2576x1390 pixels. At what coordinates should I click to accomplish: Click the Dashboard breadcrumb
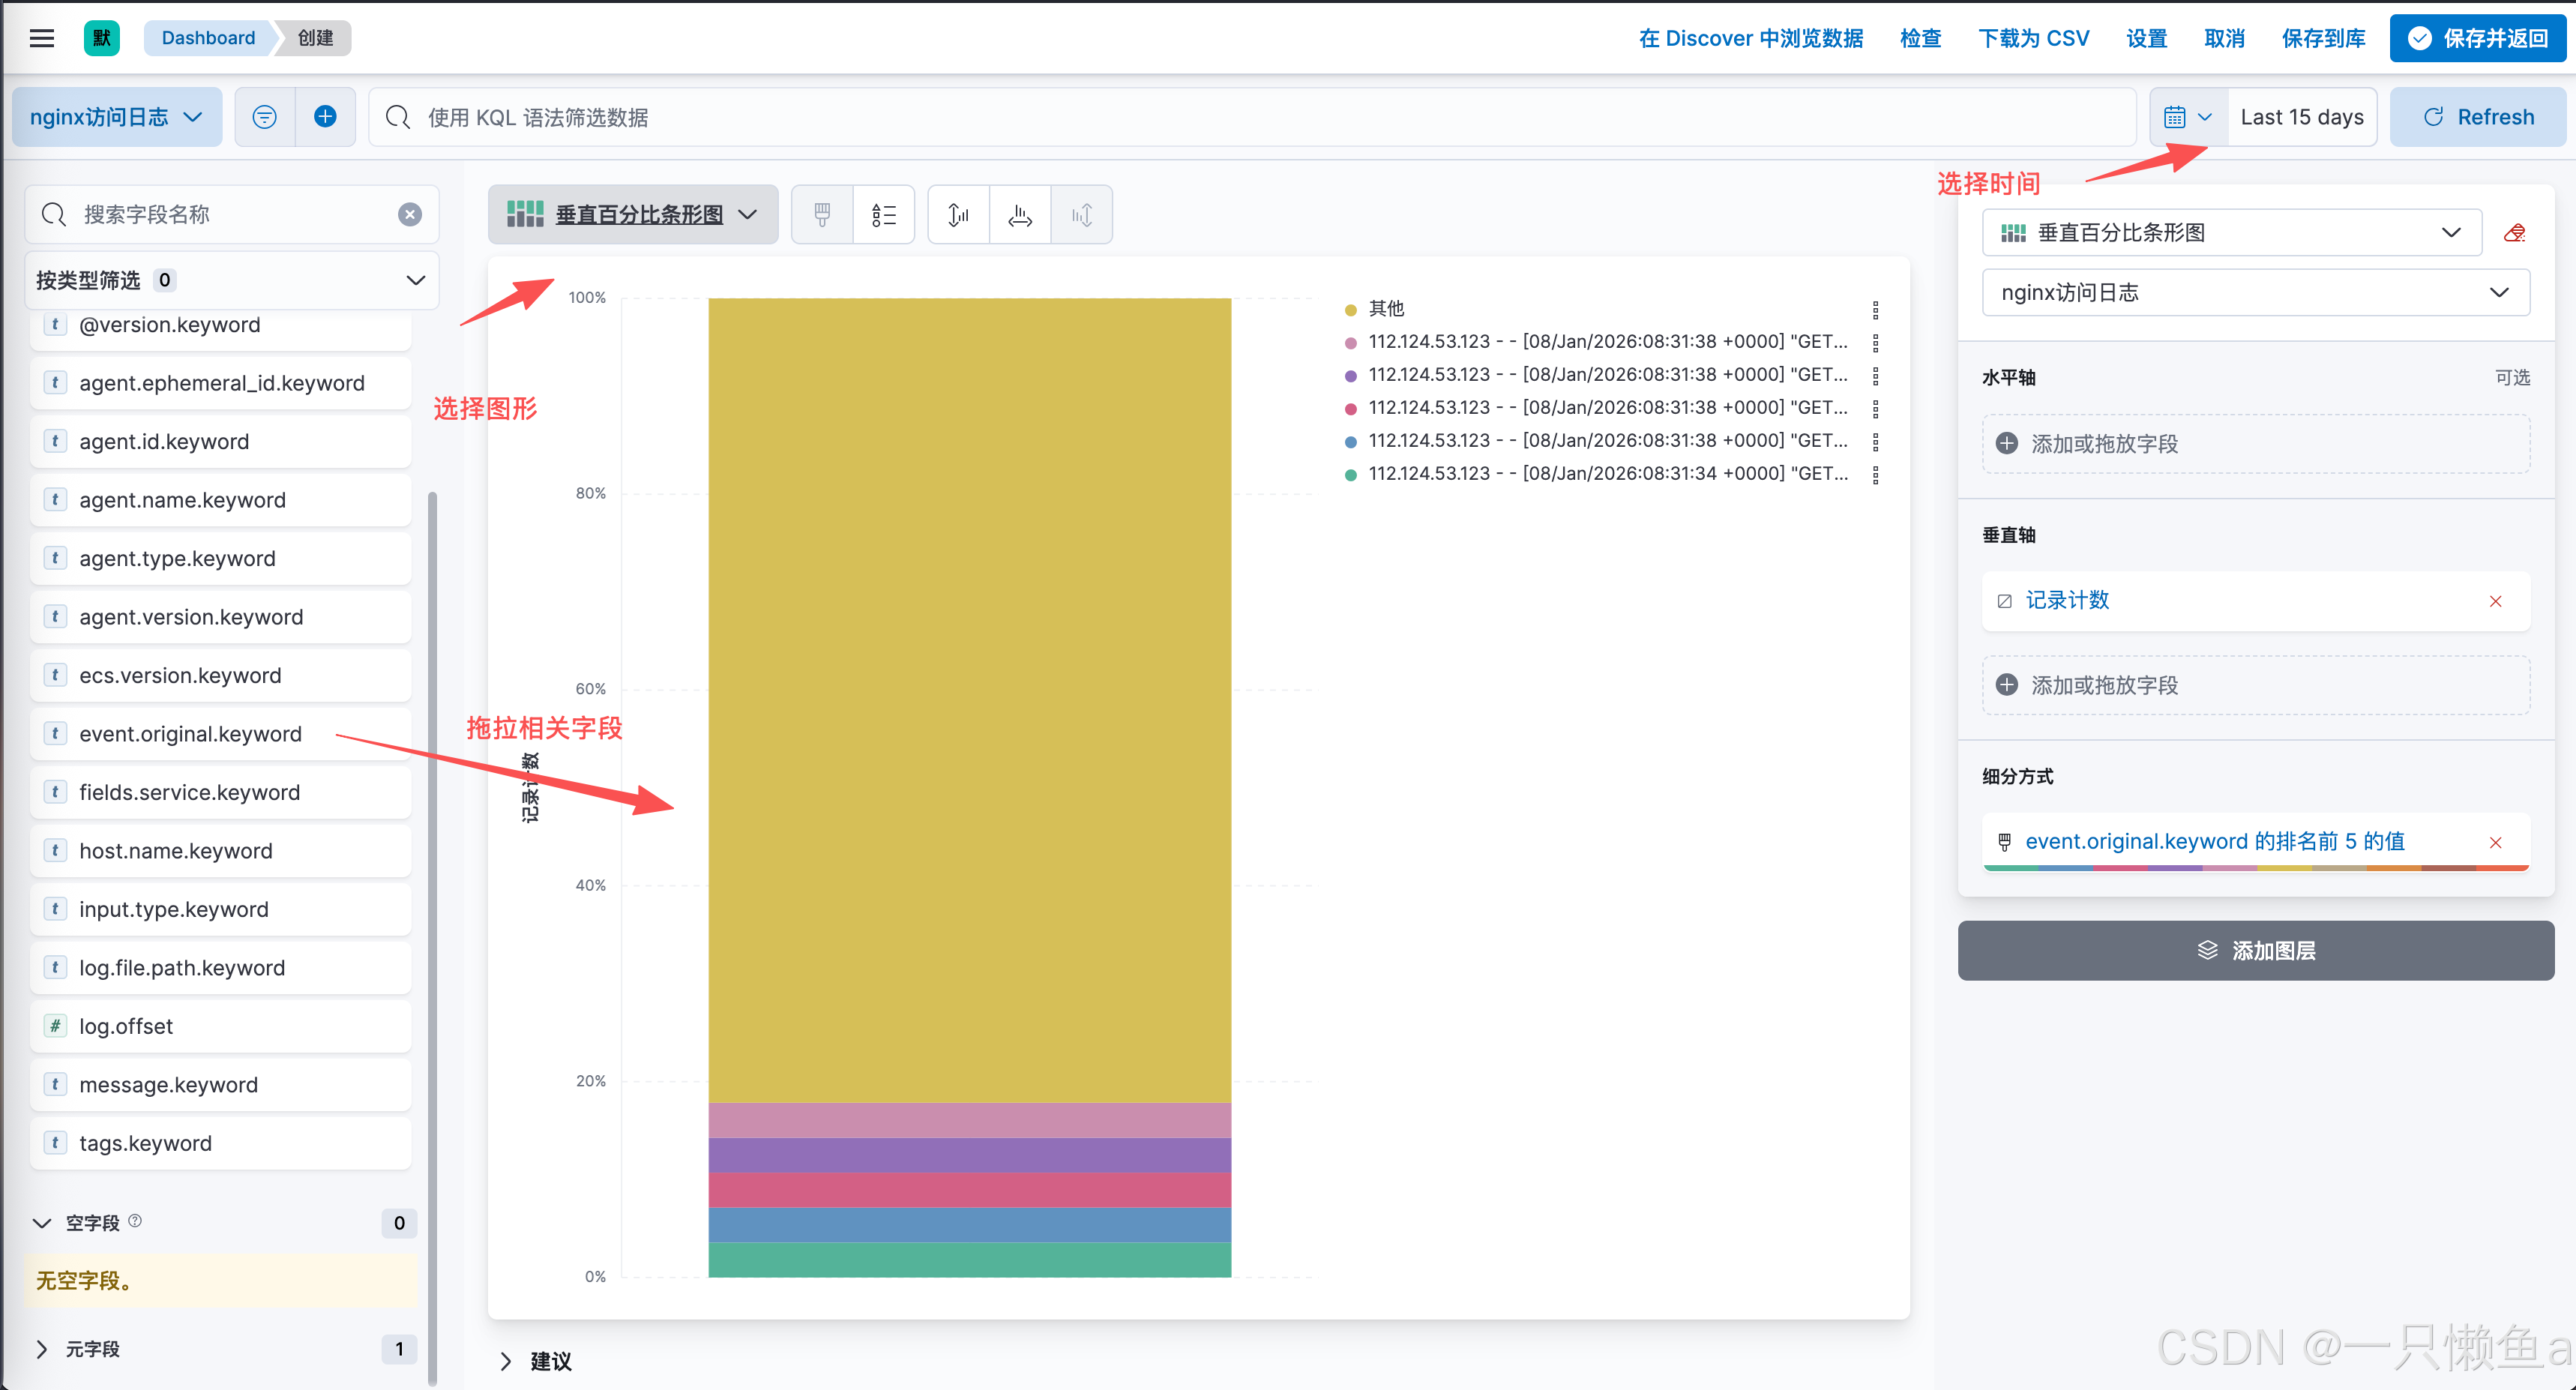pyautogui.click(x=208, y=38)
